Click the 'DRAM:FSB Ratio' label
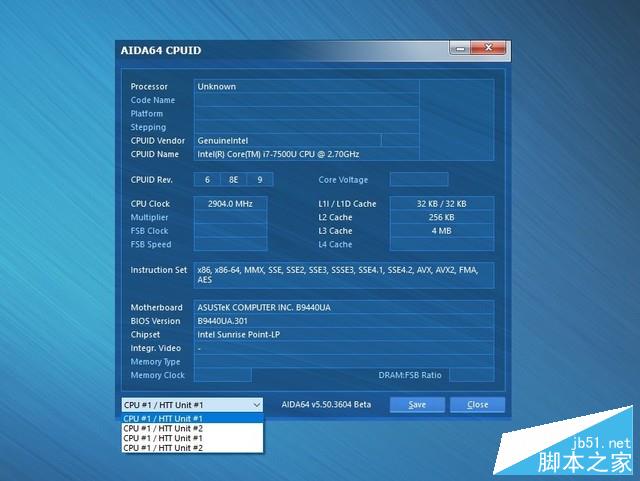Viewport: 640px width, 481px height. (x=410, y=375)
